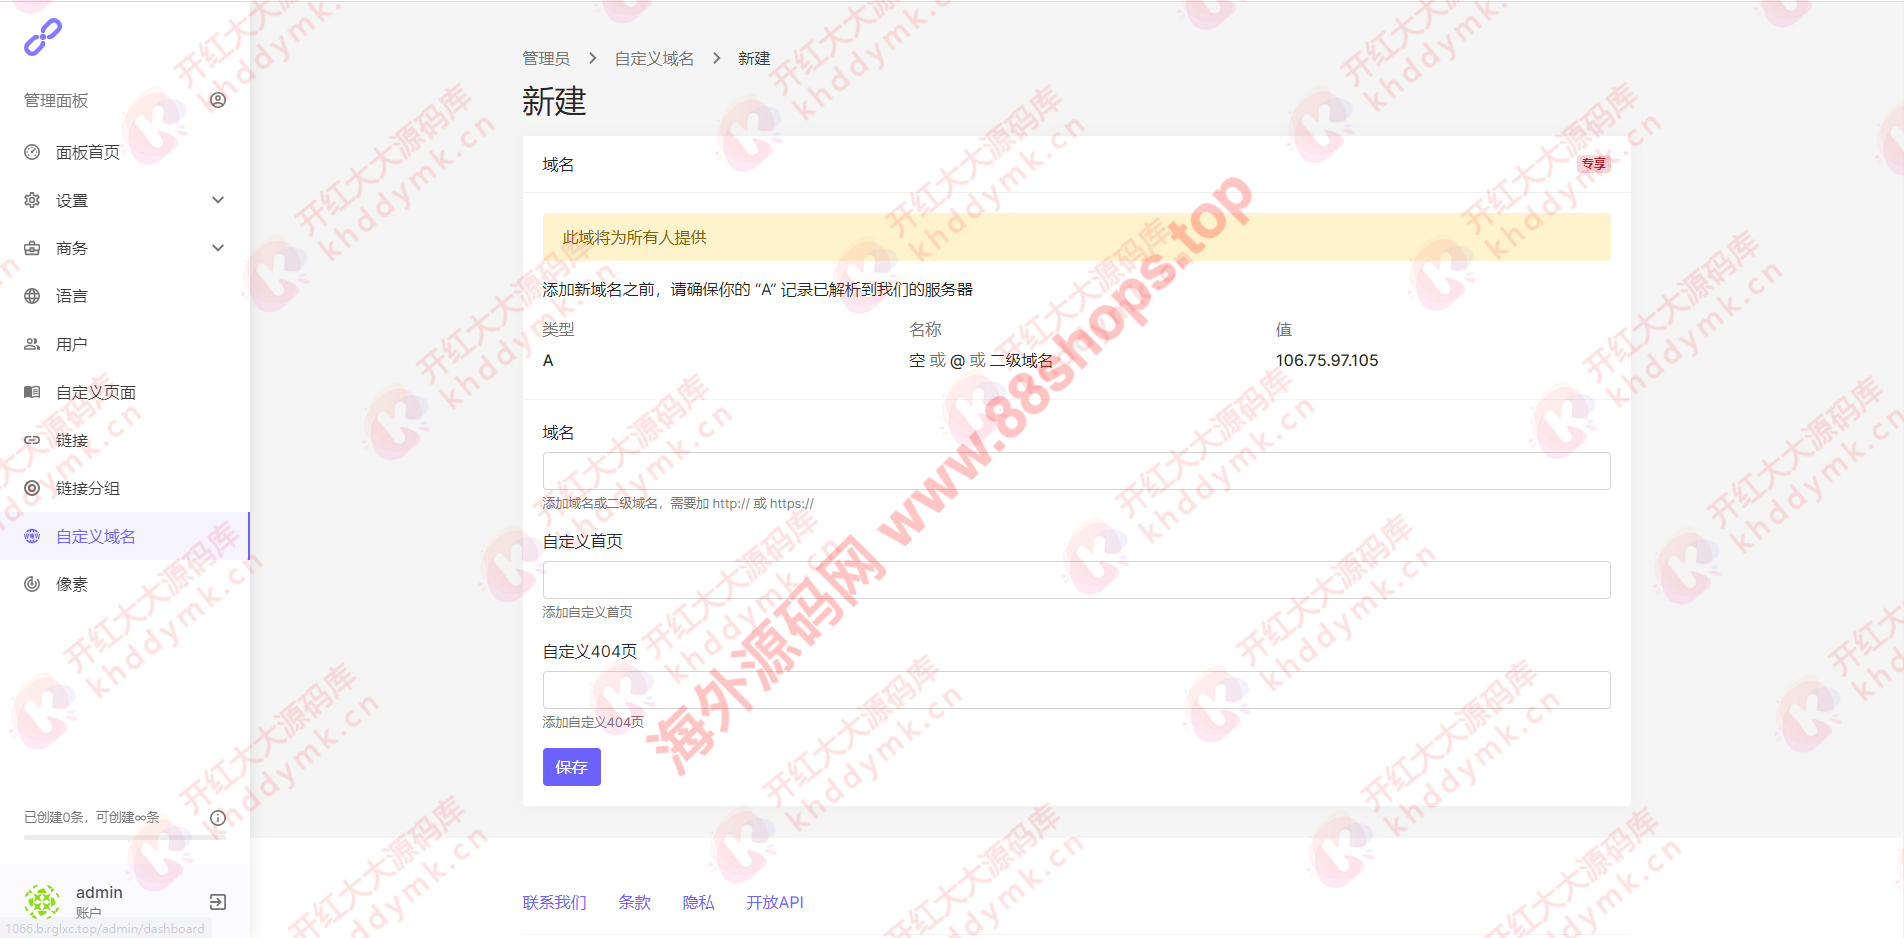The width and height of the screenshot is (1904, 938).
Task: Click the 开放API footer link
Action: pyautogui.click(x=774, y=902)
